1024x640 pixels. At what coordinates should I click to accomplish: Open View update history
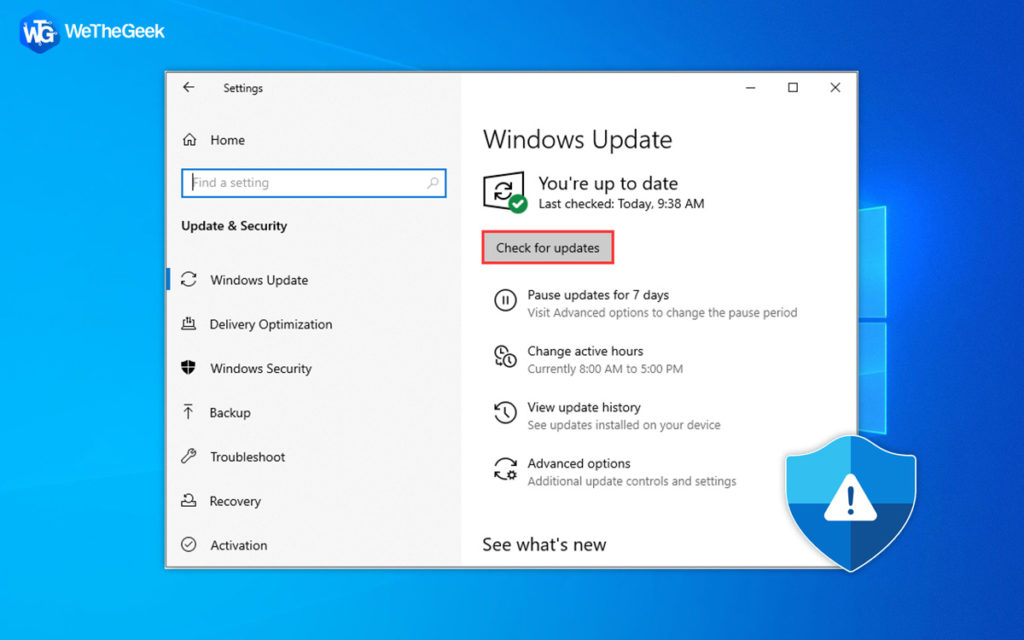point(583,407)
